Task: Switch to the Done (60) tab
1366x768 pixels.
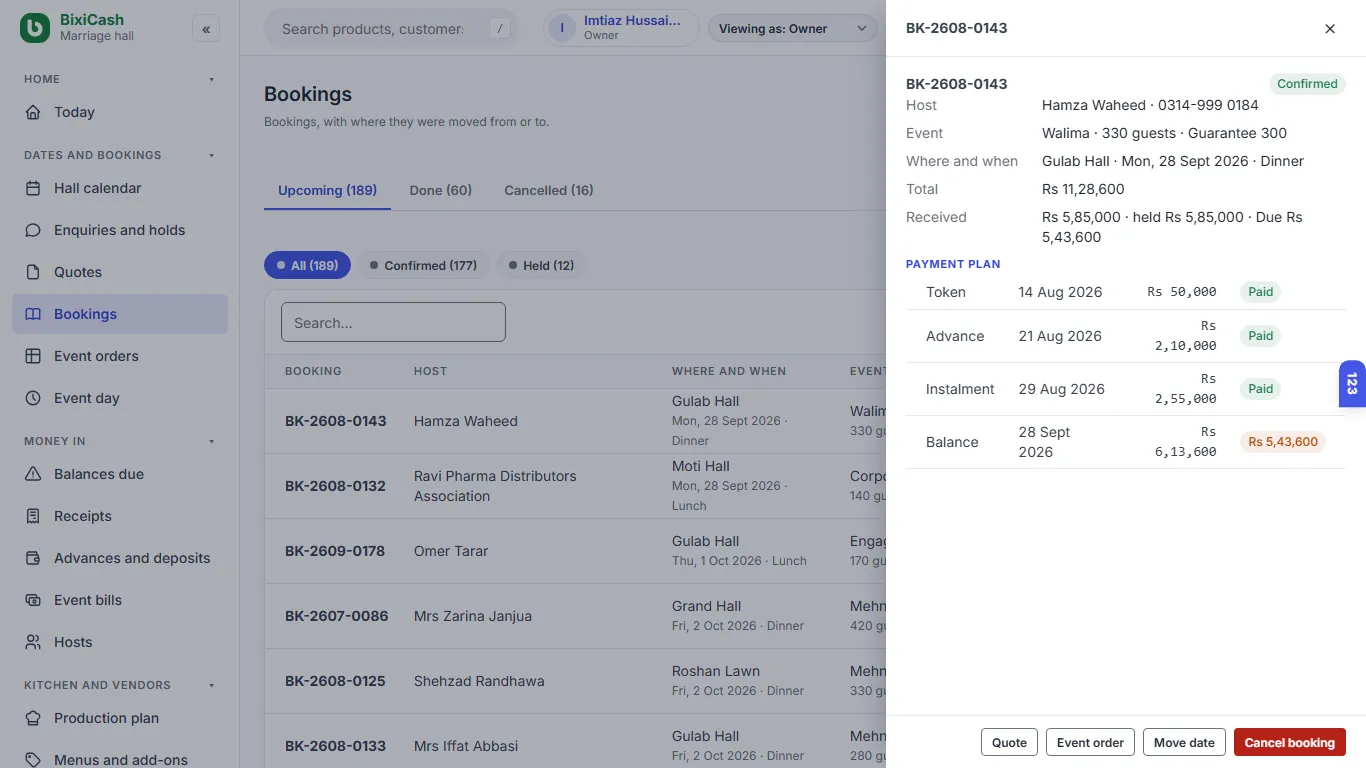Action: 441,190
